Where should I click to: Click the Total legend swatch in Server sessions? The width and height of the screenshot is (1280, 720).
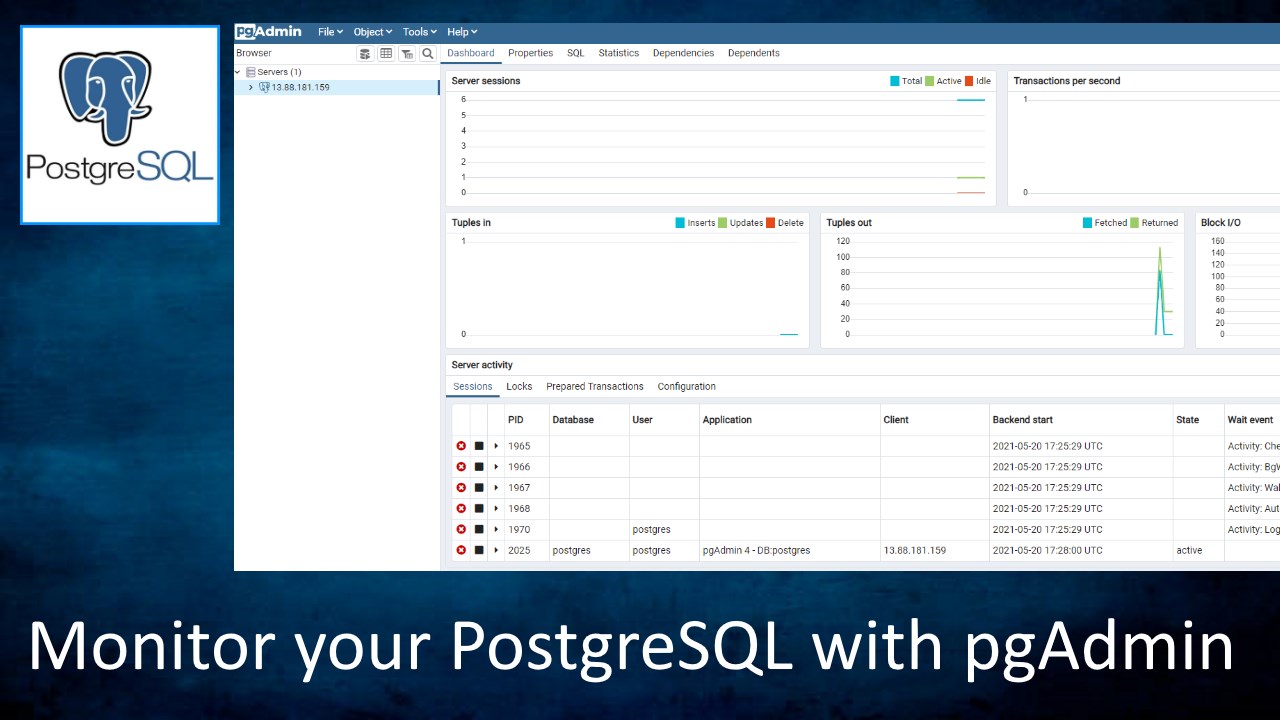(x=895, y=81)
